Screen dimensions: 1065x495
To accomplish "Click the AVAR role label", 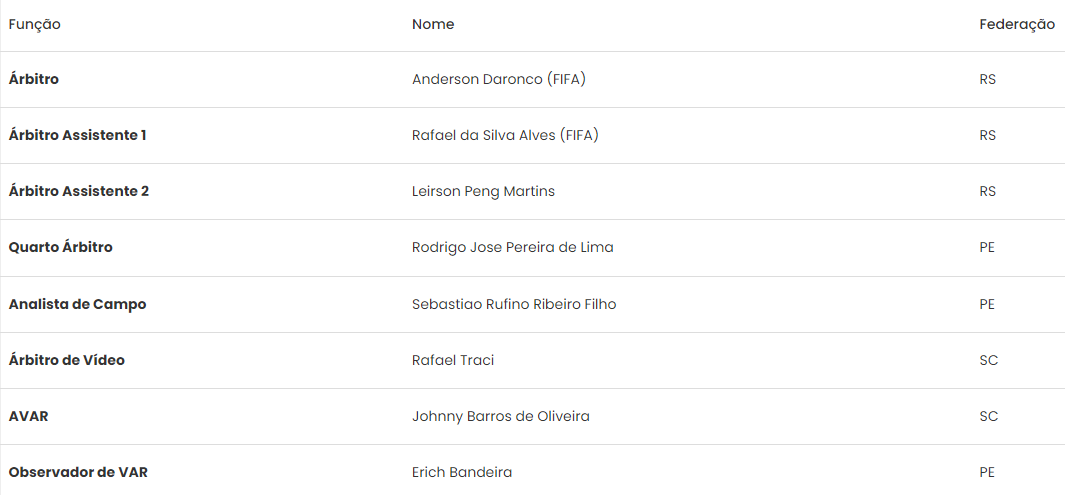I will coord(28,416).
